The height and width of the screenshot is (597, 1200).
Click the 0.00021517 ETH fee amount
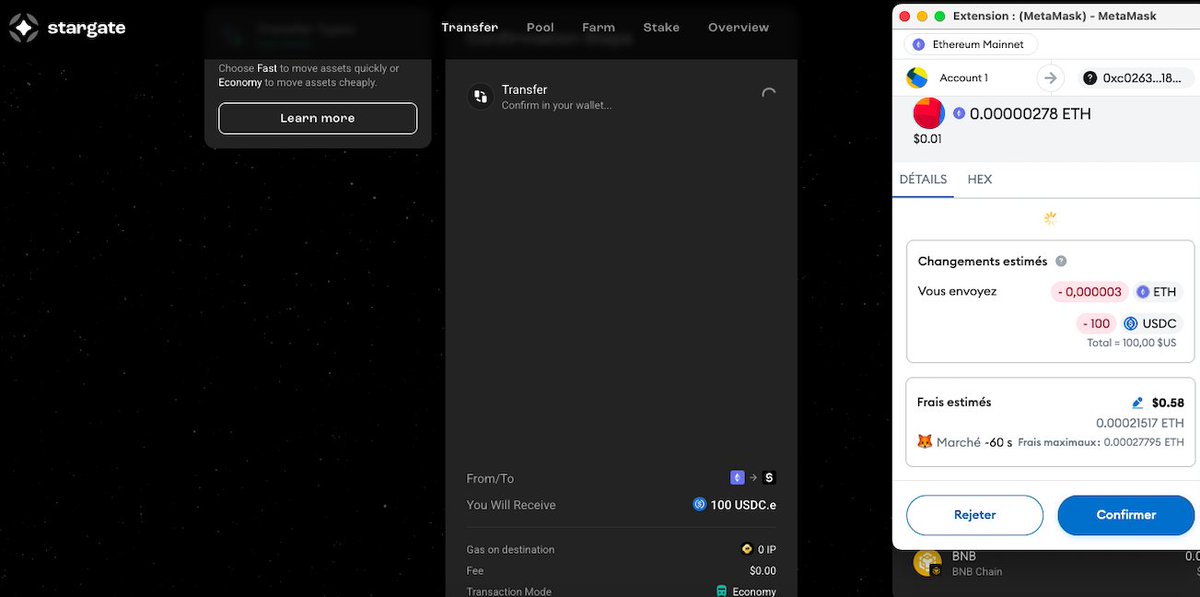(x=1140, y=422)
